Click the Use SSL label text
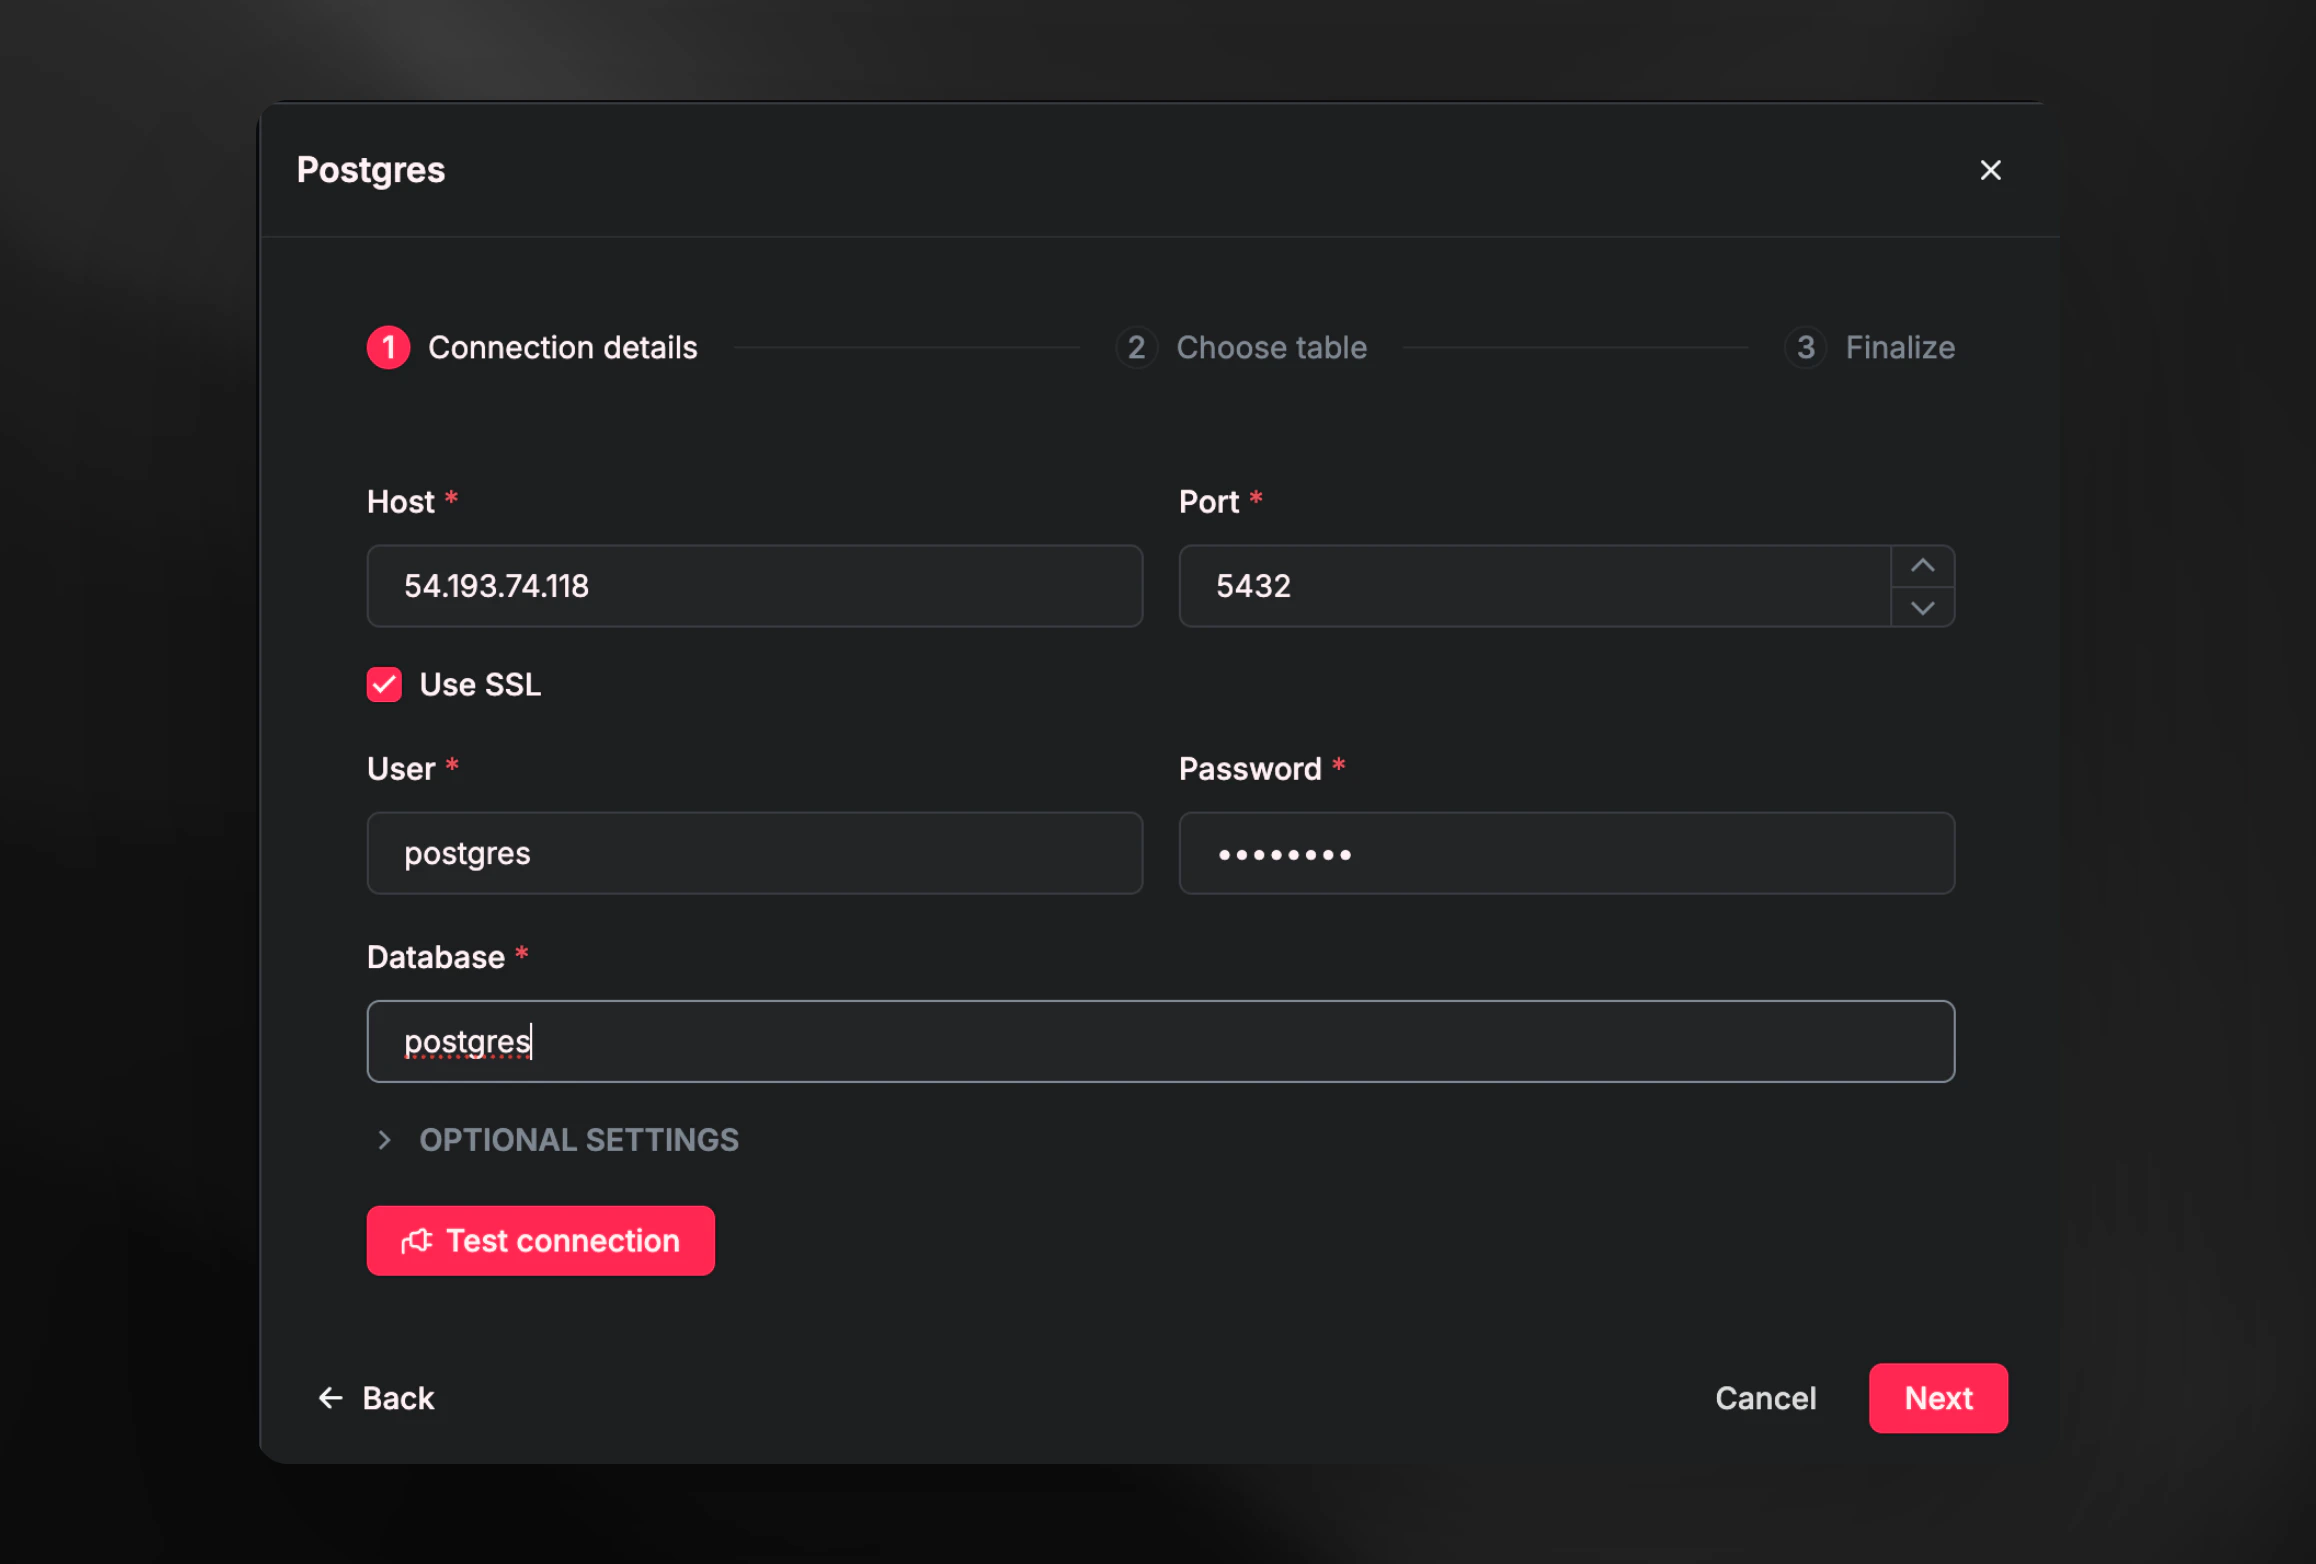Image resolution: width=2316 pixels, height=1564 pixels. click(x=480, y=685)
